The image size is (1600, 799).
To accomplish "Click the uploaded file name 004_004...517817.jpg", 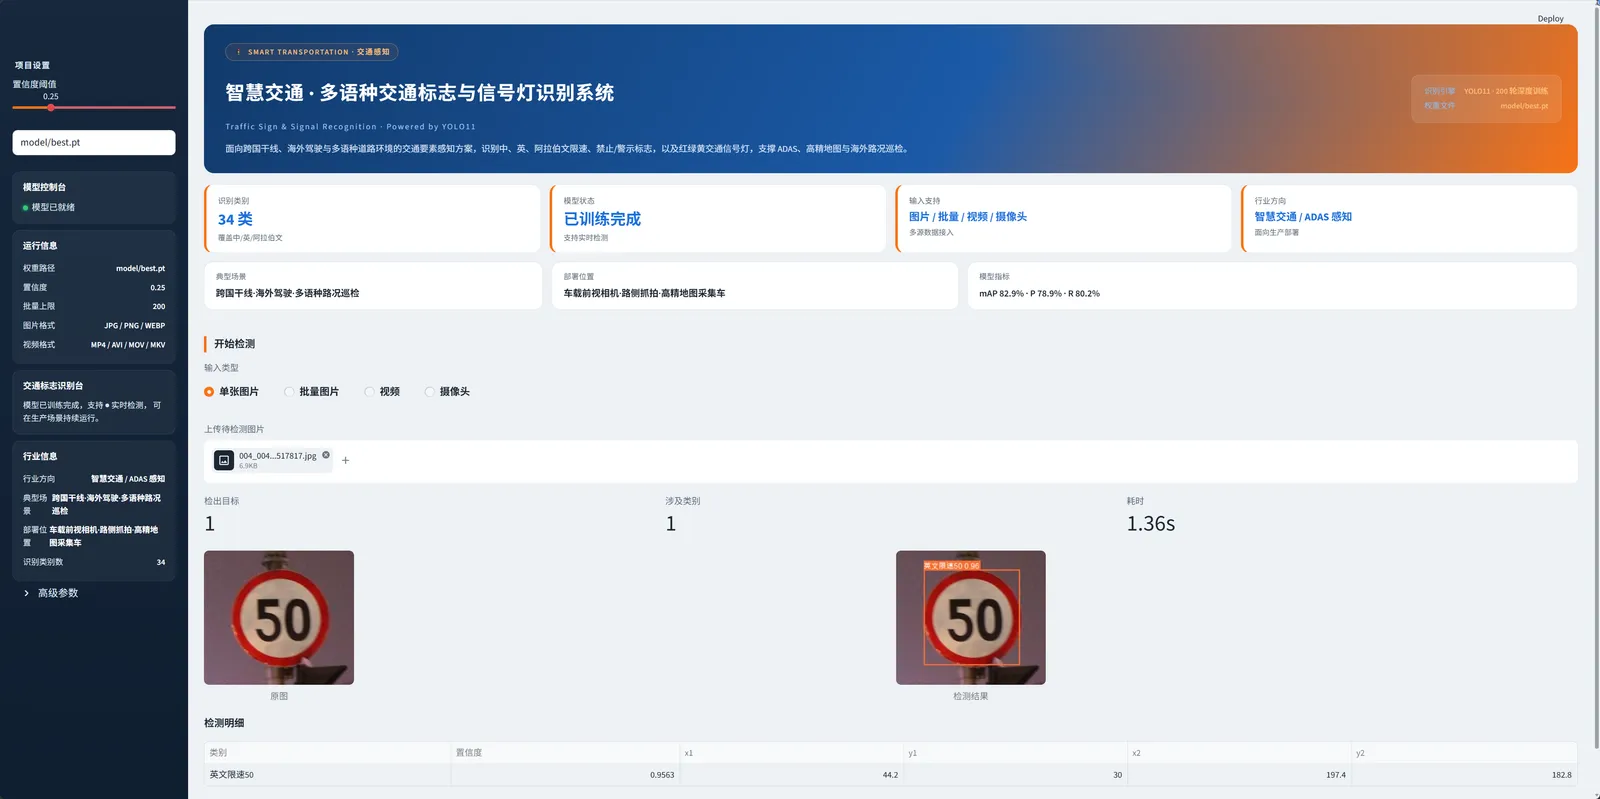I will click(x=277, y=456).
